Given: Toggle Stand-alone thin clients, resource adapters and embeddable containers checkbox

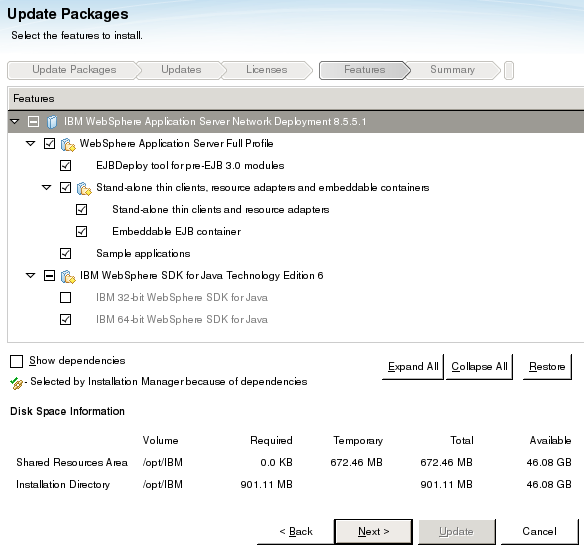Looking at the screenshot, I should point(66,187).
